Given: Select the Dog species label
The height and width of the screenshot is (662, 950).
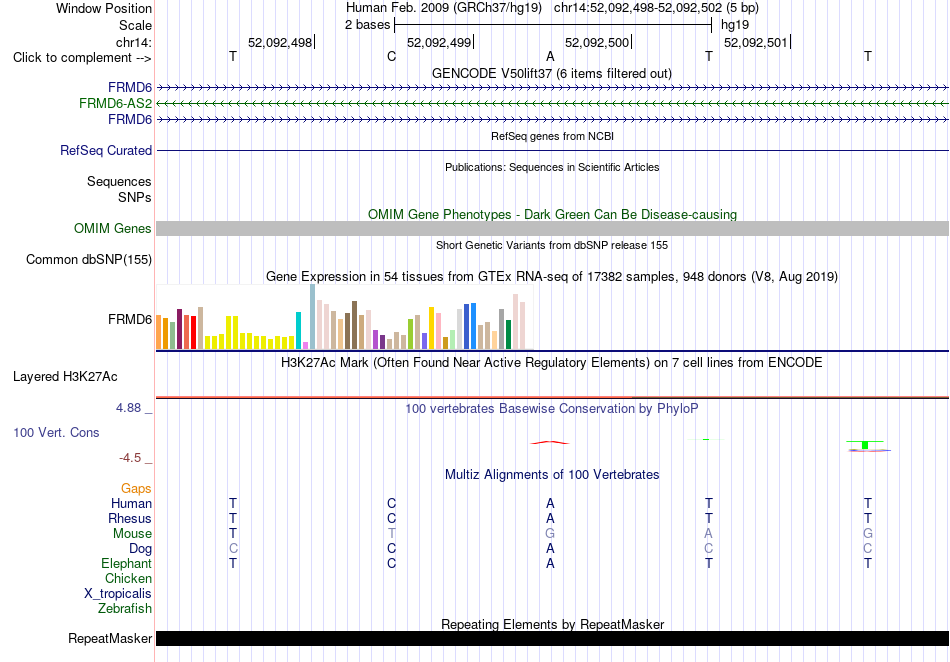Looking at the screenshot, I should pos(140,549).
